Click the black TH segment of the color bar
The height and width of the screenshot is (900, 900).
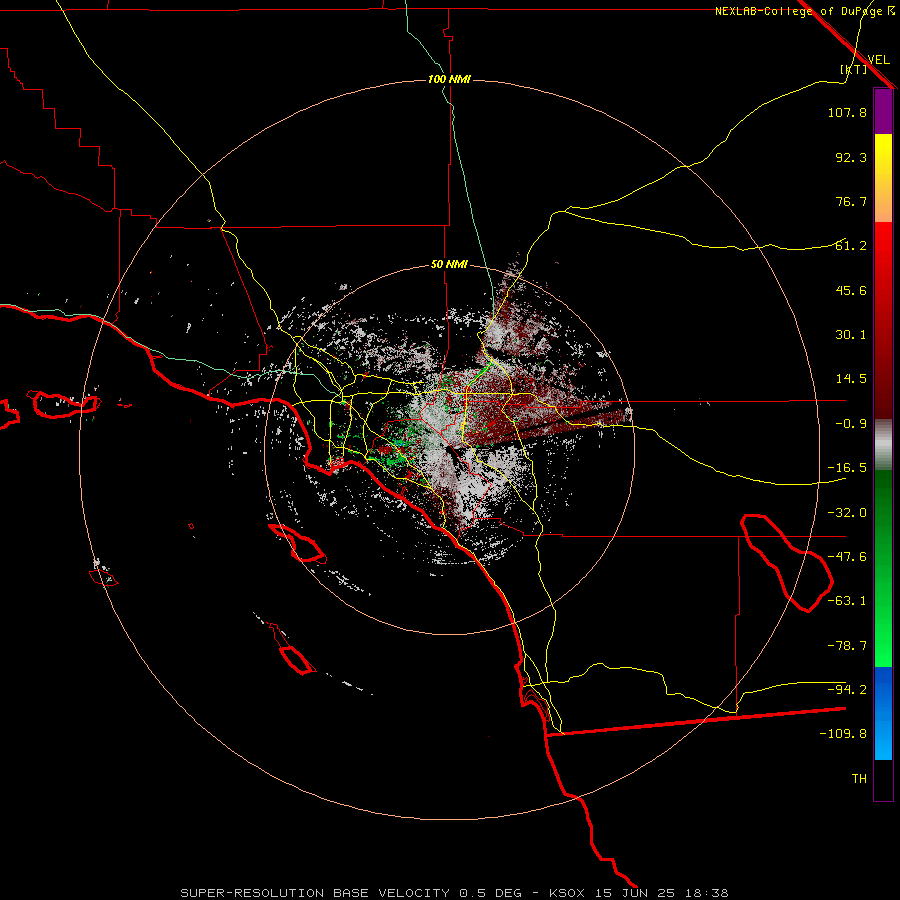883,780
